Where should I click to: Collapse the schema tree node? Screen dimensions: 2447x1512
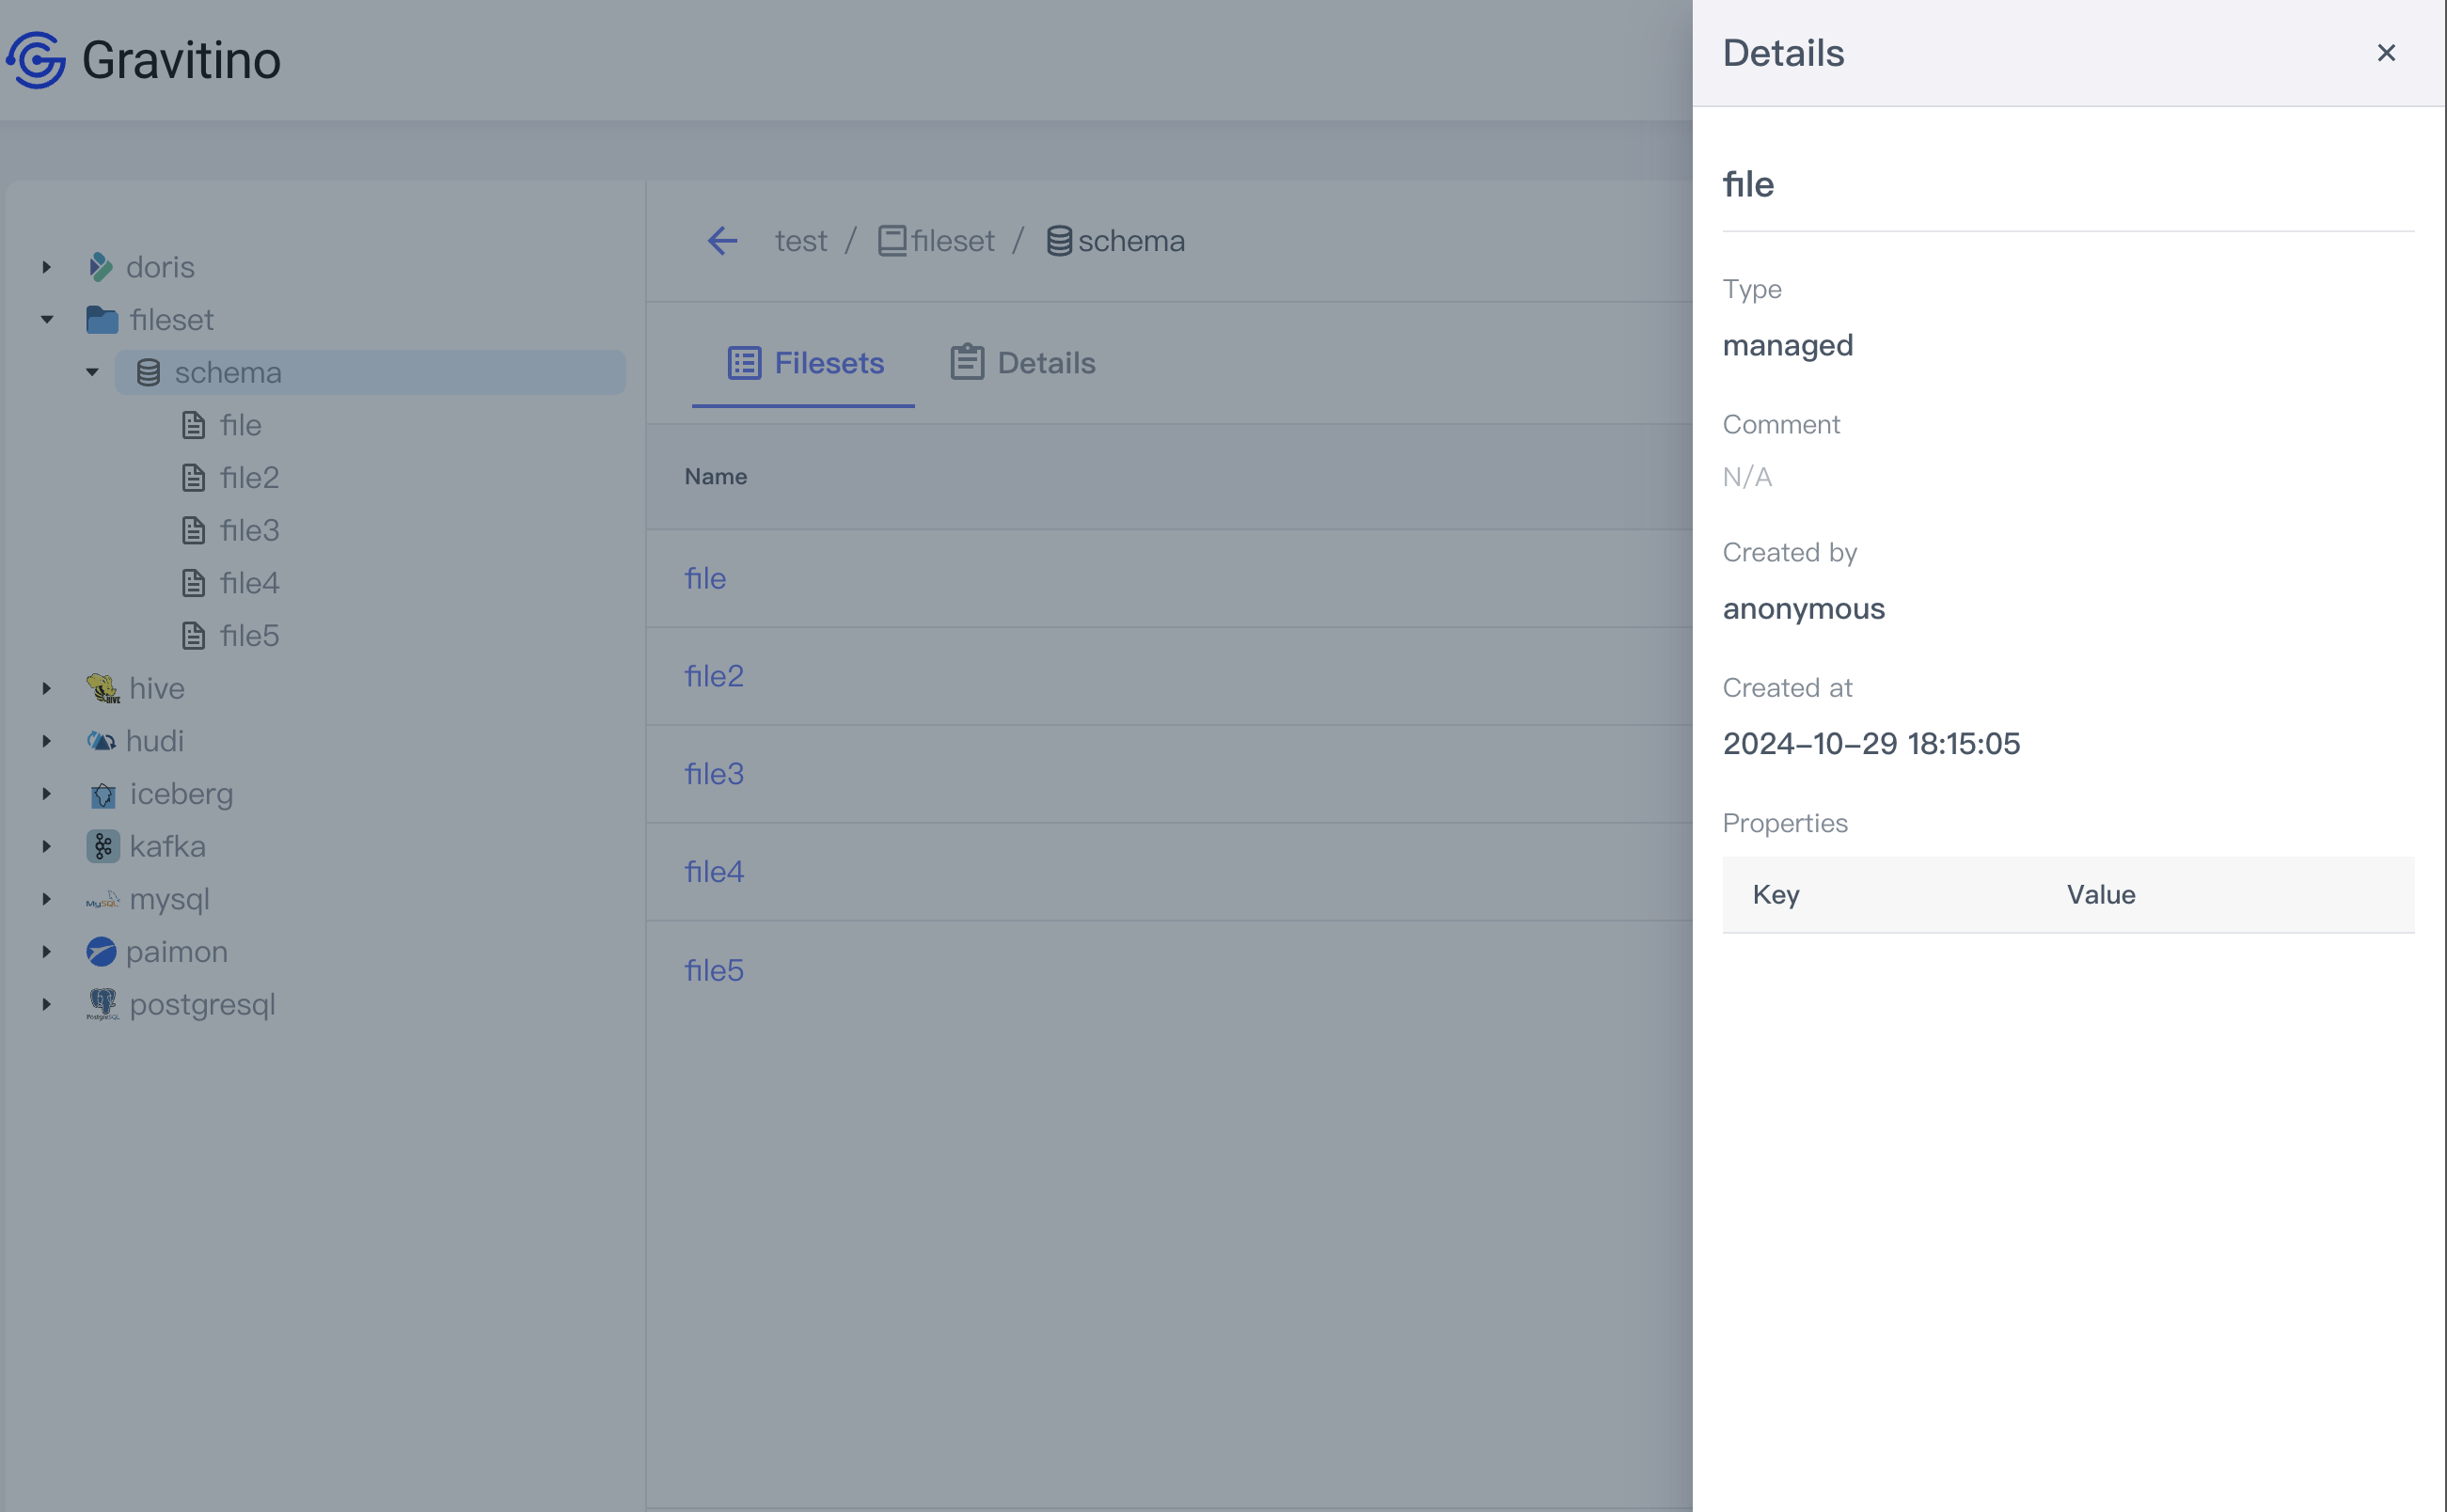92,372
